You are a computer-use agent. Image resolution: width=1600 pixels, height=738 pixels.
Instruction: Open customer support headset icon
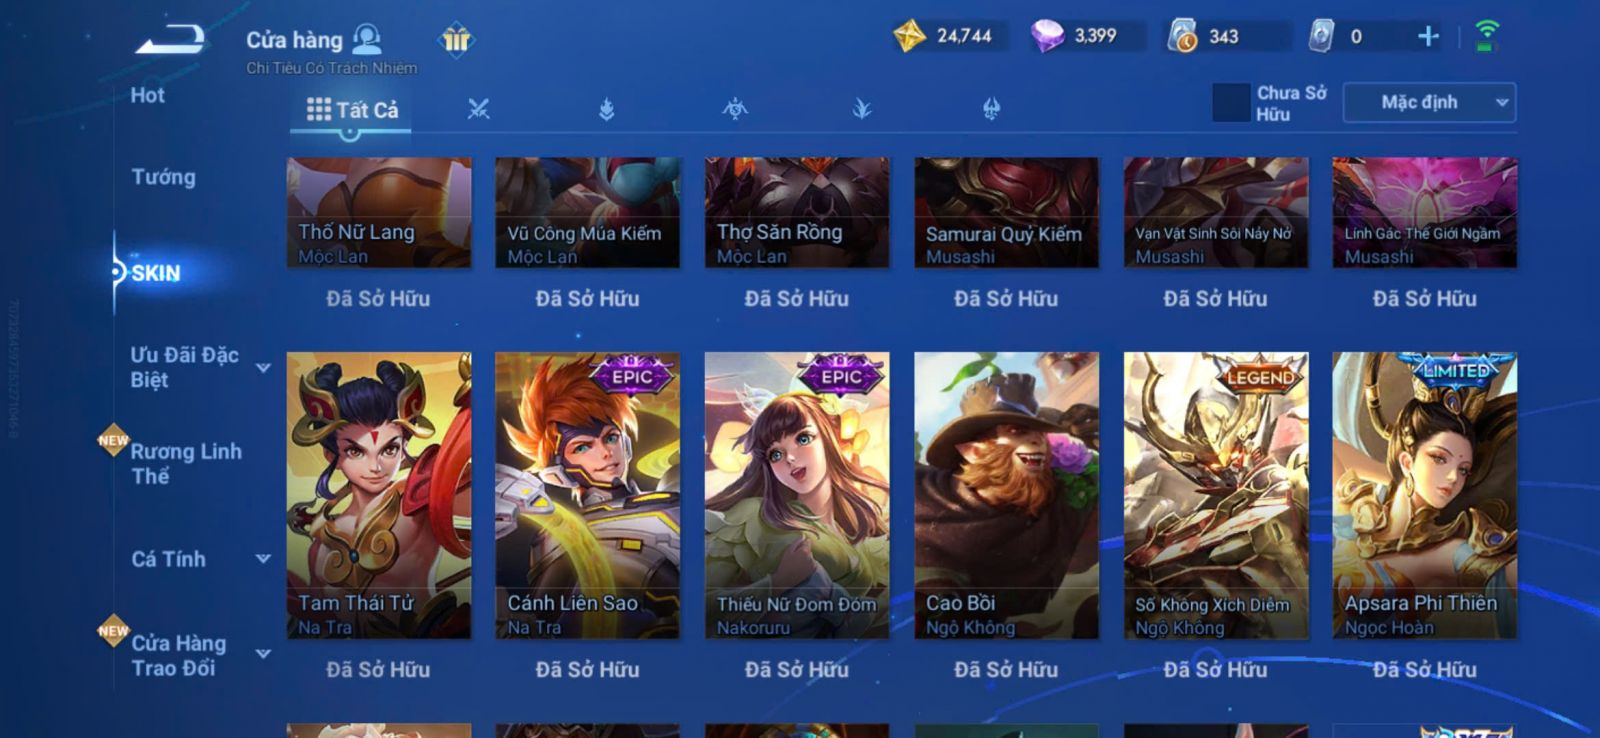pyautogui.click(x=367, y=39)
